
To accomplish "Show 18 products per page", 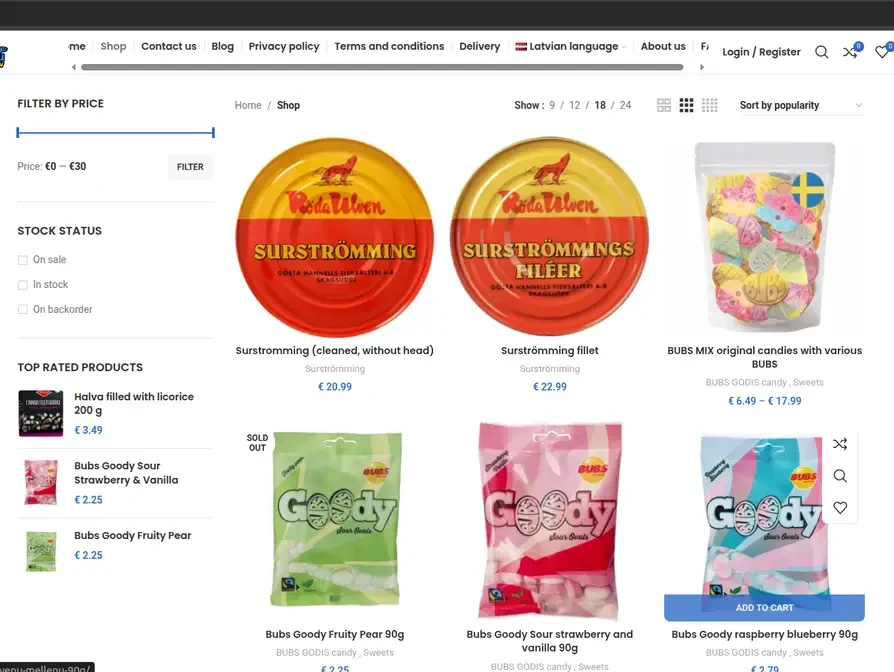I will [600, 105].
